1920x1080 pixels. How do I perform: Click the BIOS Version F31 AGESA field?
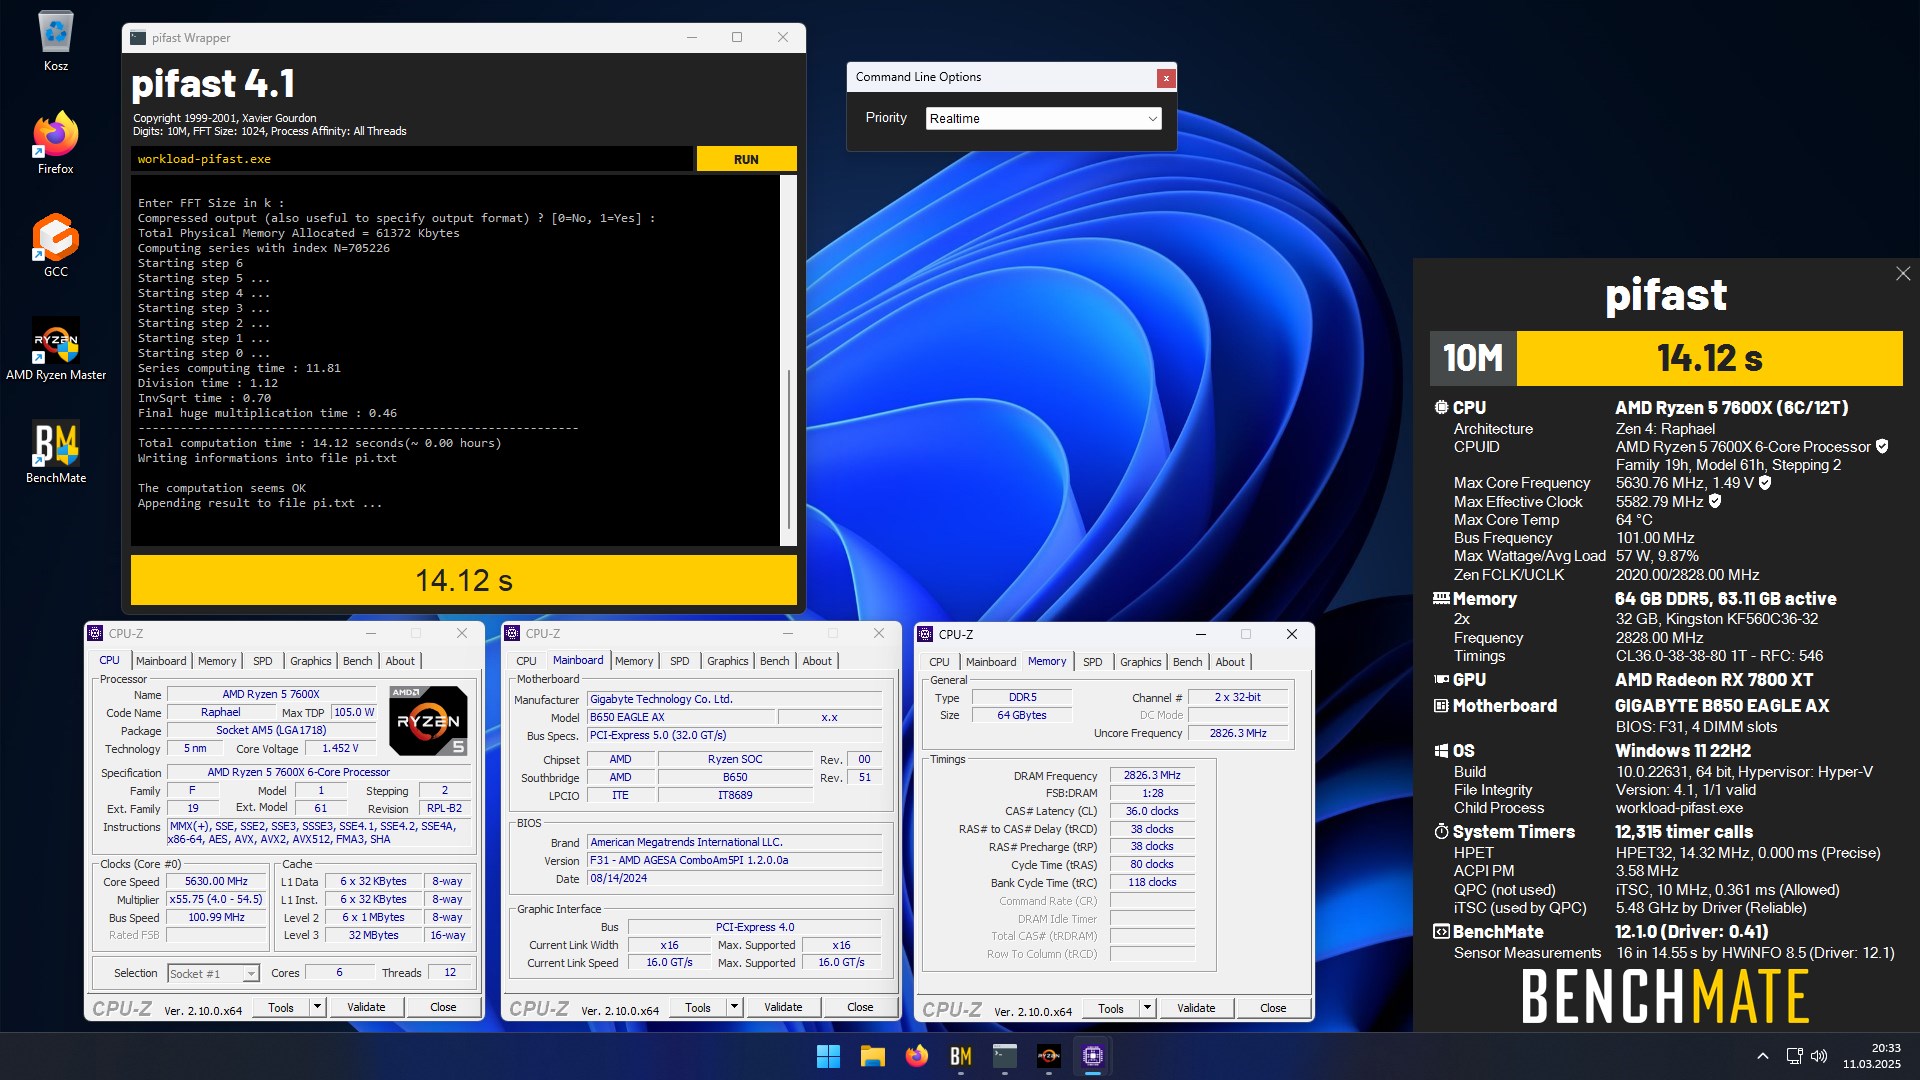tap(735, 860)
